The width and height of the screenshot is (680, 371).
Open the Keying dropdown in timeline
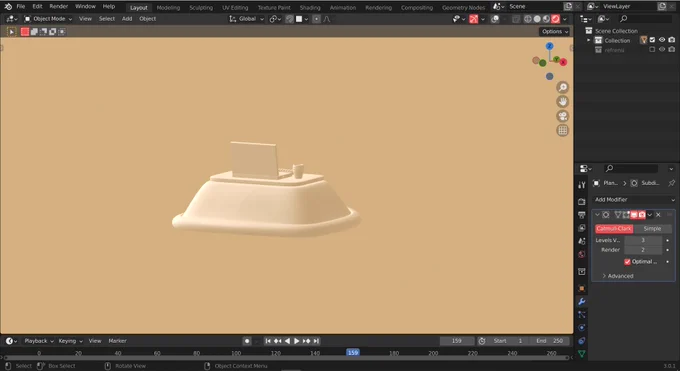point(70,341)
